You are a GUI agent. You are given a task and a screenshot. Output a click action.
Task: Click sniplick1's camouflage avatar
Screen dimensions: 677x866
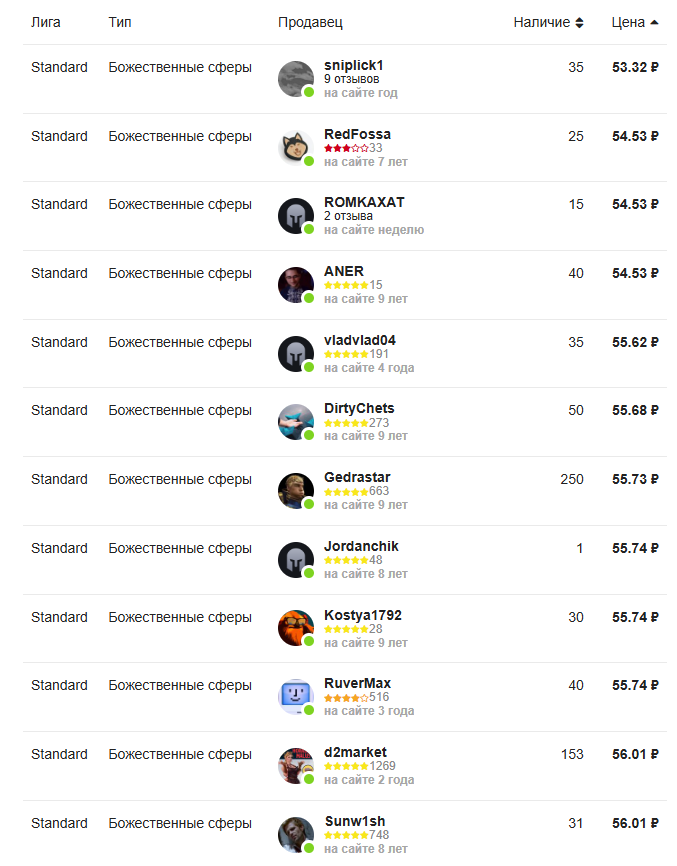[x=296, y=79]
